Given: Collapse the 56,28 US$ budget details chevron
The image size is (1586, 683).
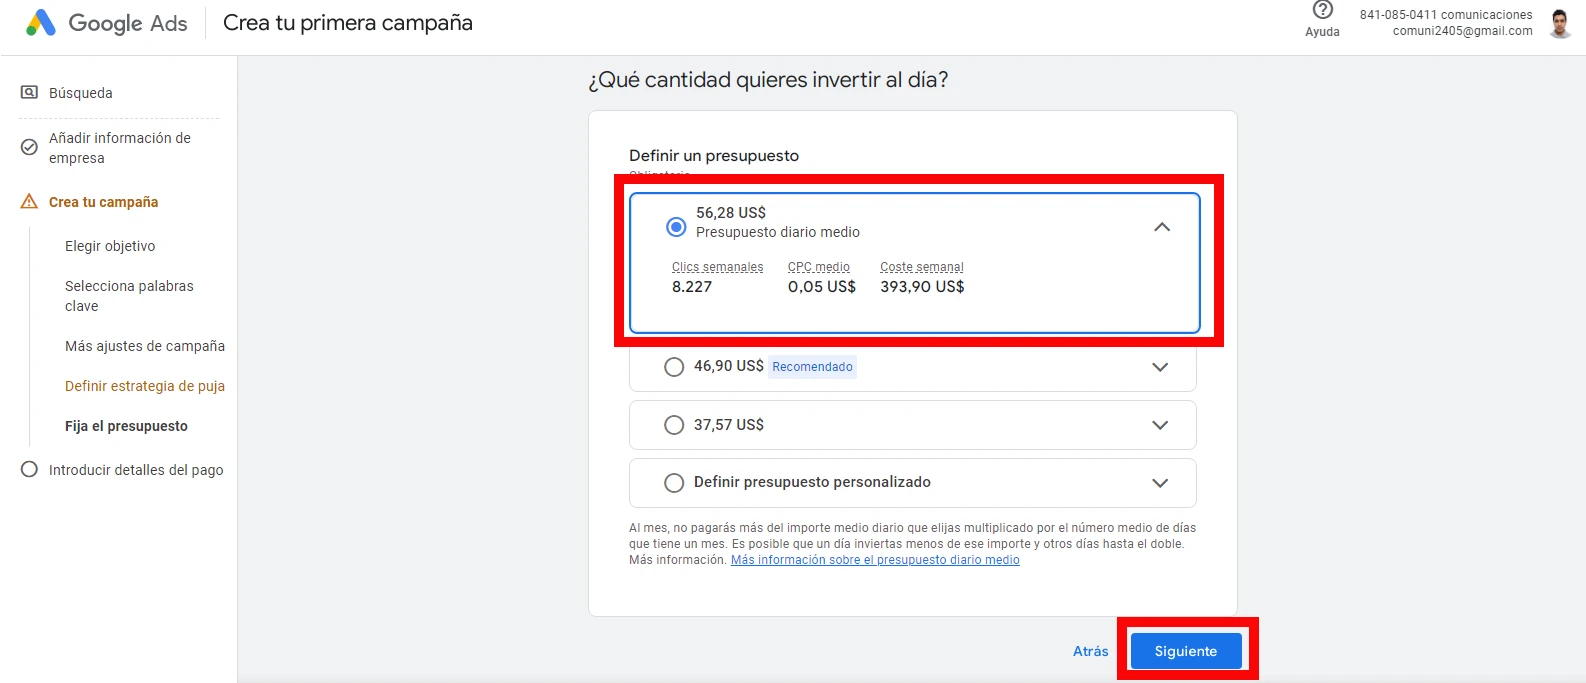Looking at the screenshot, I should 1161,227.
